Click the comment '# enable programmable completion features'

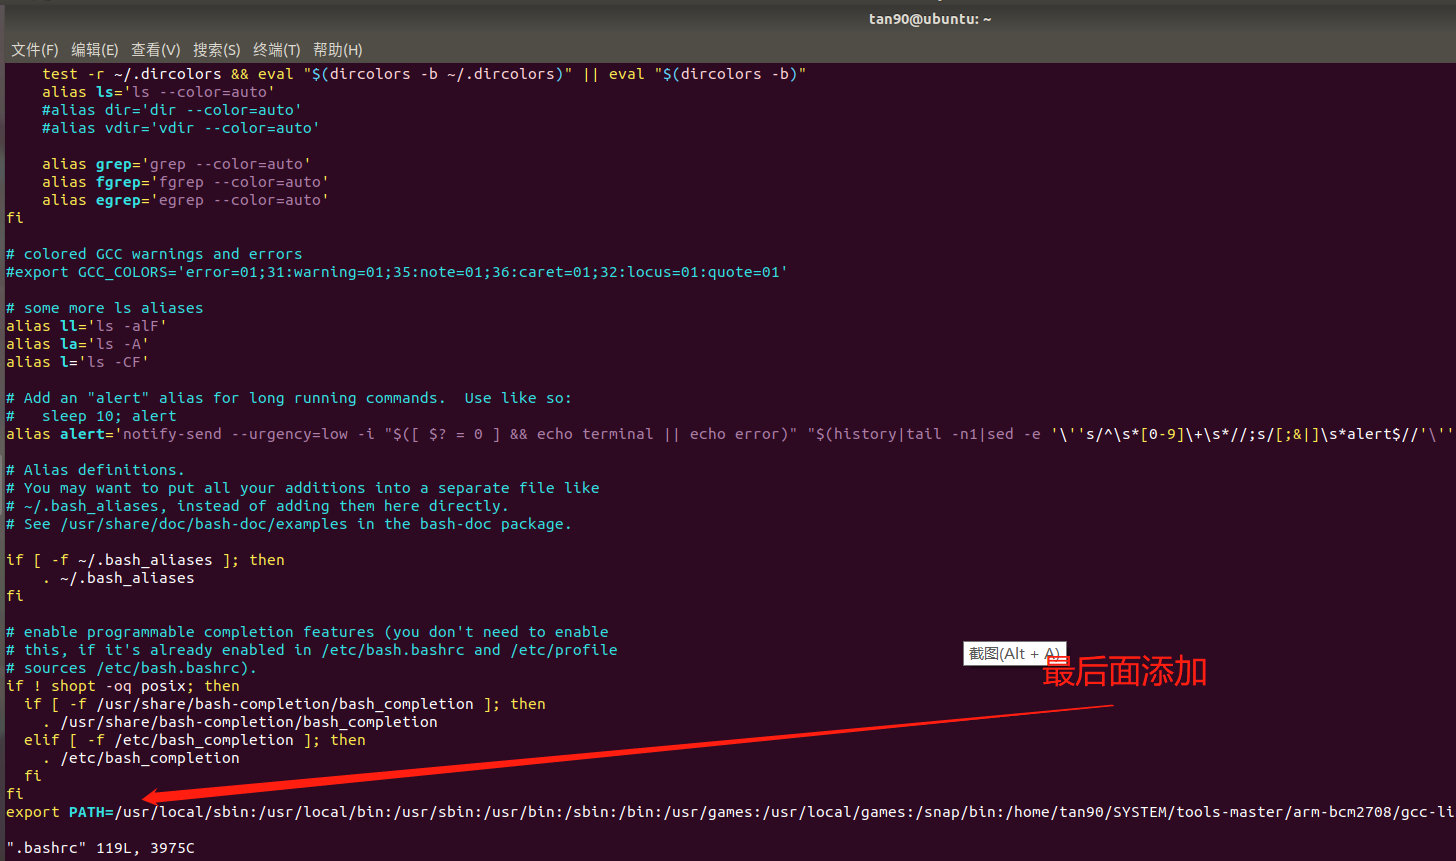click(x=307, y=632)
